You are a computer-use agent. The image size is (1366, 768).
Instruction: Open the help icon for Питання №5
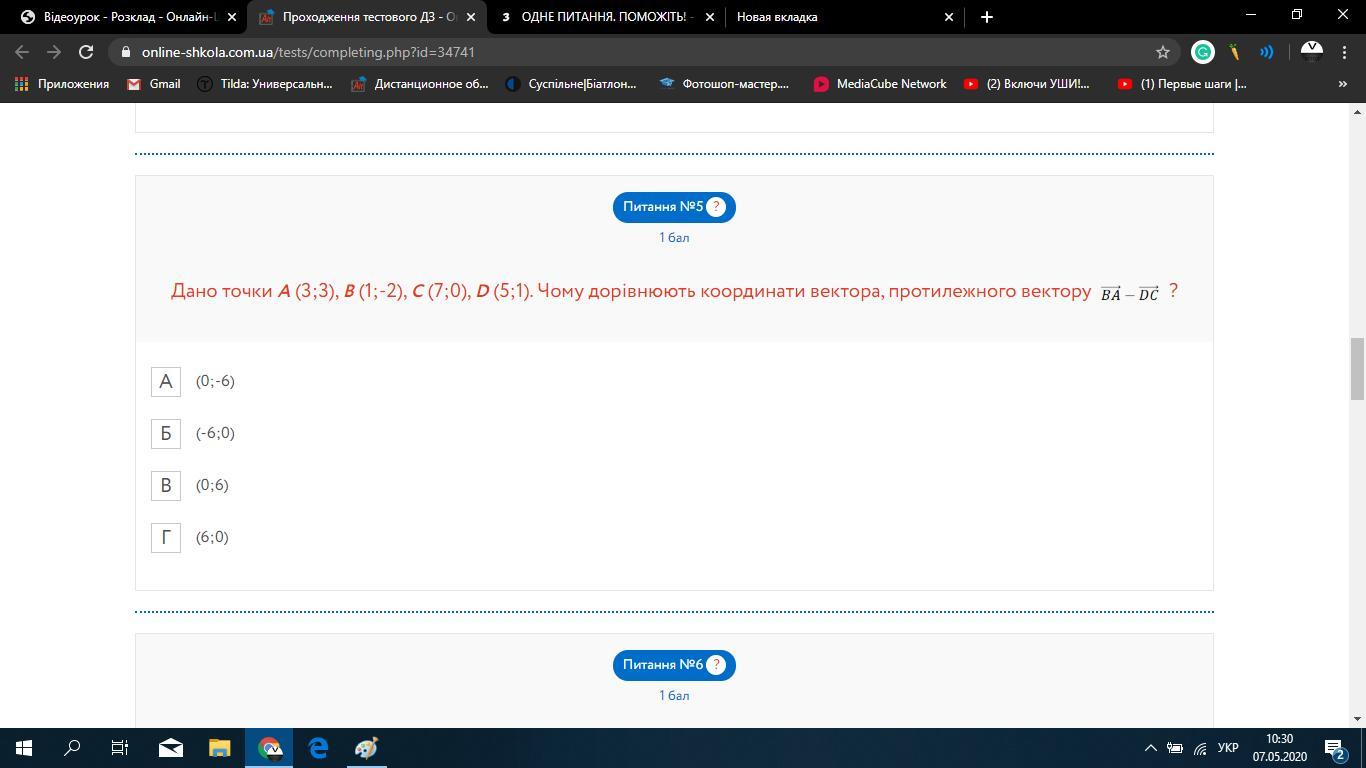[716, 207]
